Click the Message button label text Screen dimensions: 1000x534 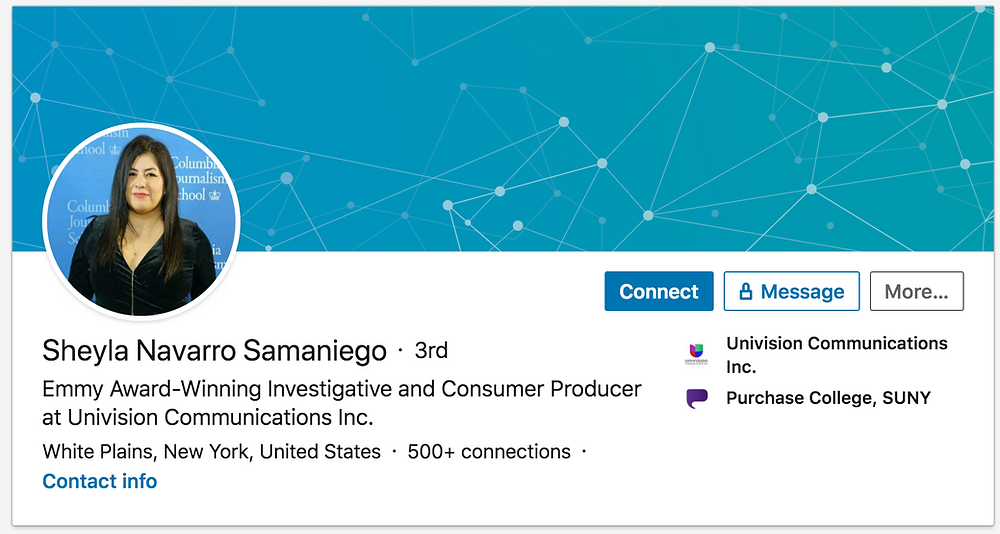click(x=802, y=292)
